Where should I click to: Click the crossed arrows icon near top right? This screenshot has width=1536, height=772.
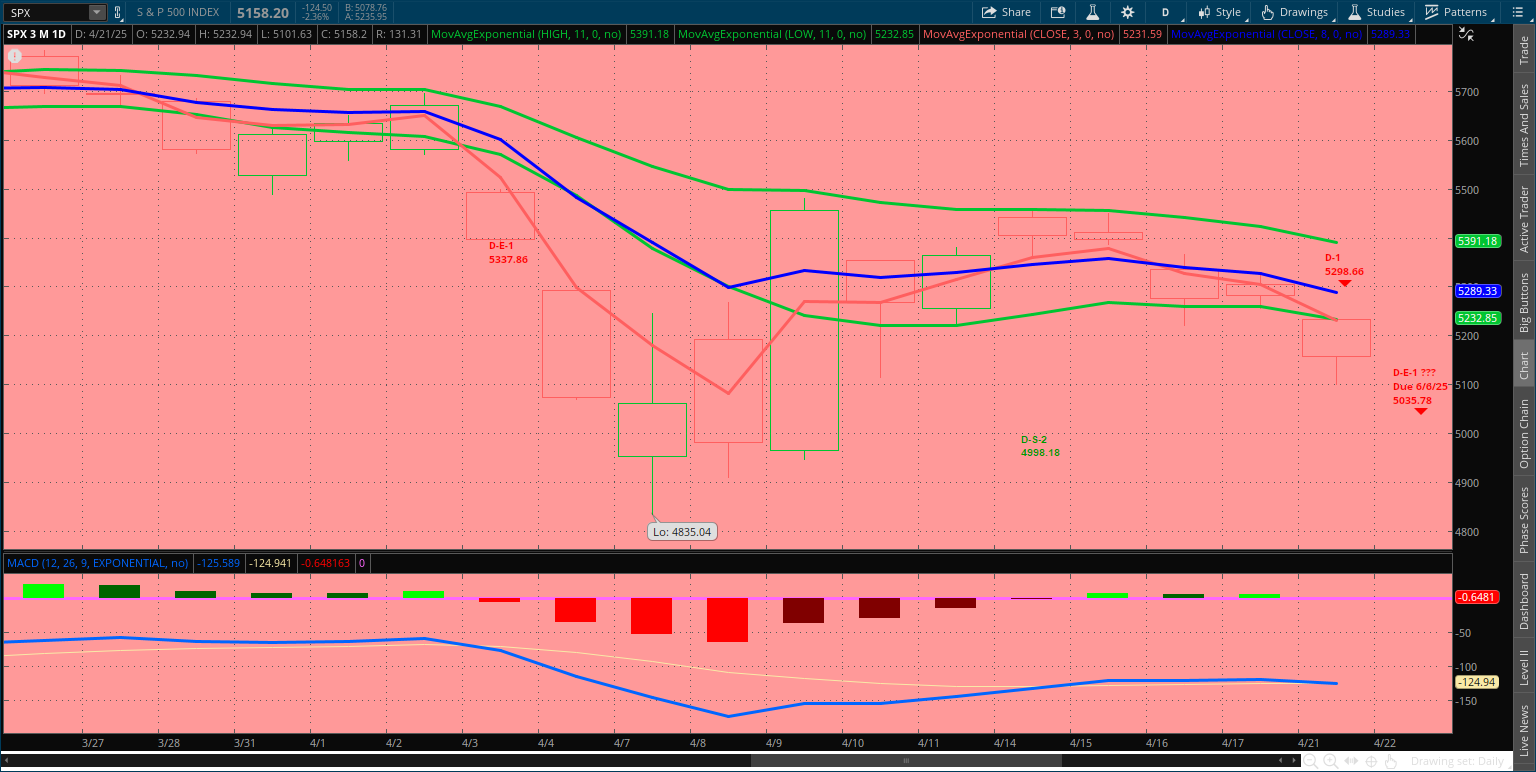1466,34
